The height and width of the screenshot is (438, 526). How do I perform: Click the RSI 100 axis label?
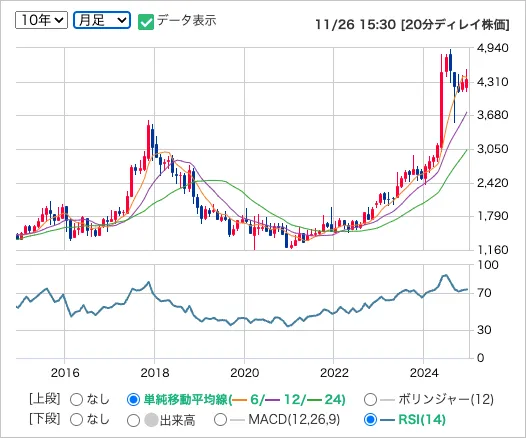(488, 265)
